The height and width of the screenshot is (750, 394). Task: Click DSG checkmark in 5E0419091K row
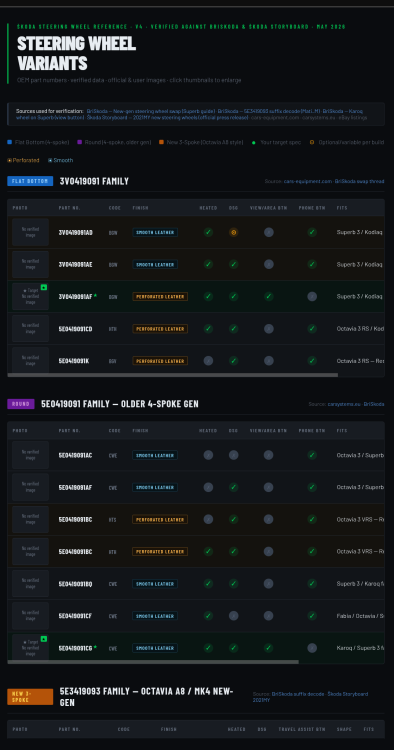pyautogui.click(x=233, y=361)
